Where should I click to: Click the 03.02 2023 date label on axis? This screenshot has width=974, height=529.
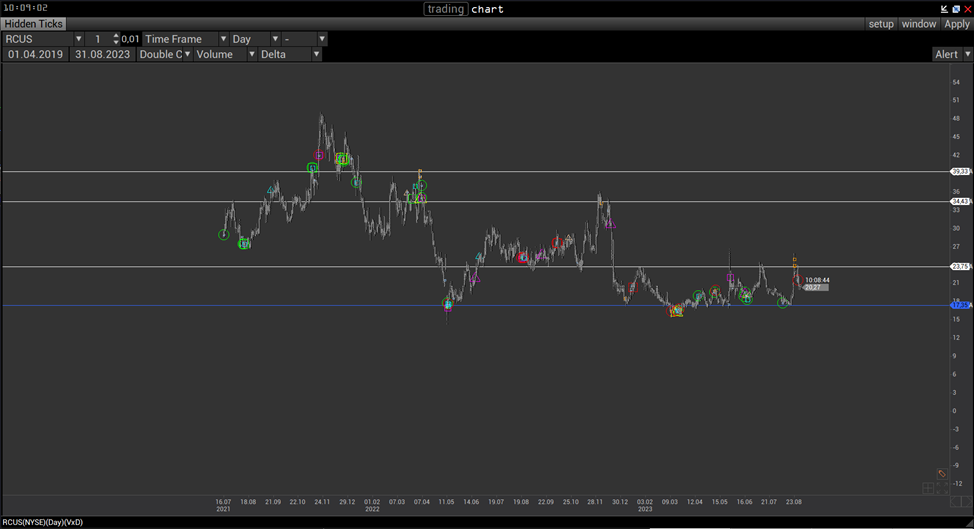coord(645,505)
